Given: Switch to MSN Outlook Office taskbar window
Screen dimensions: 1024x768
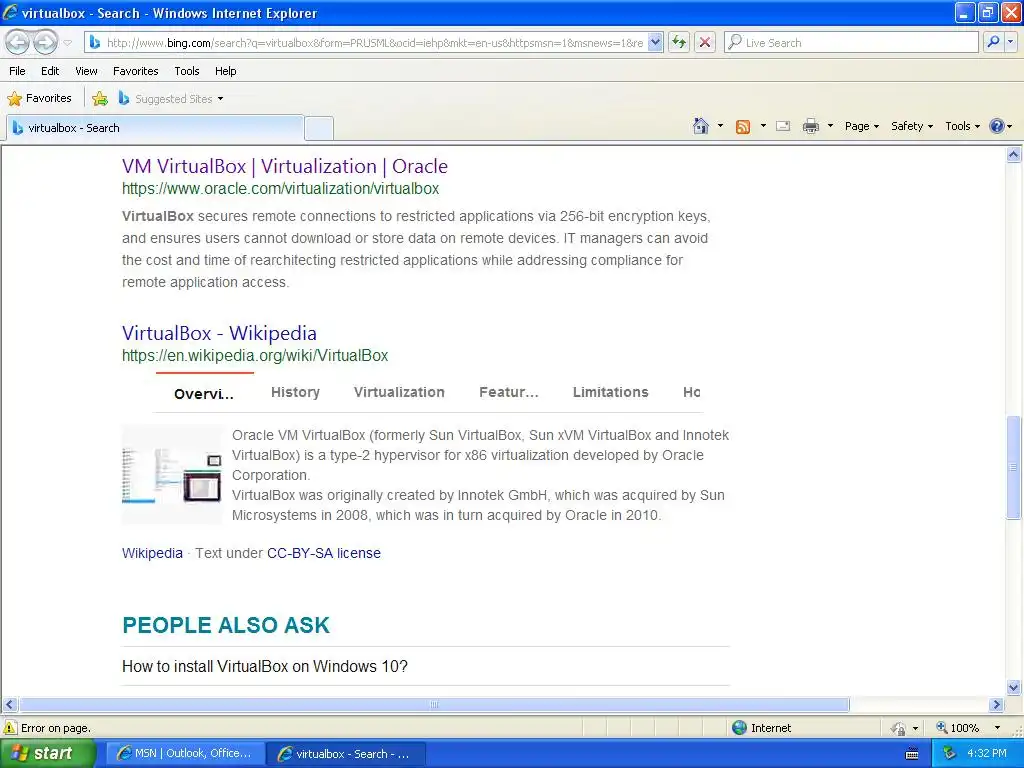Looking at the screenshot, I should (185, 754).
